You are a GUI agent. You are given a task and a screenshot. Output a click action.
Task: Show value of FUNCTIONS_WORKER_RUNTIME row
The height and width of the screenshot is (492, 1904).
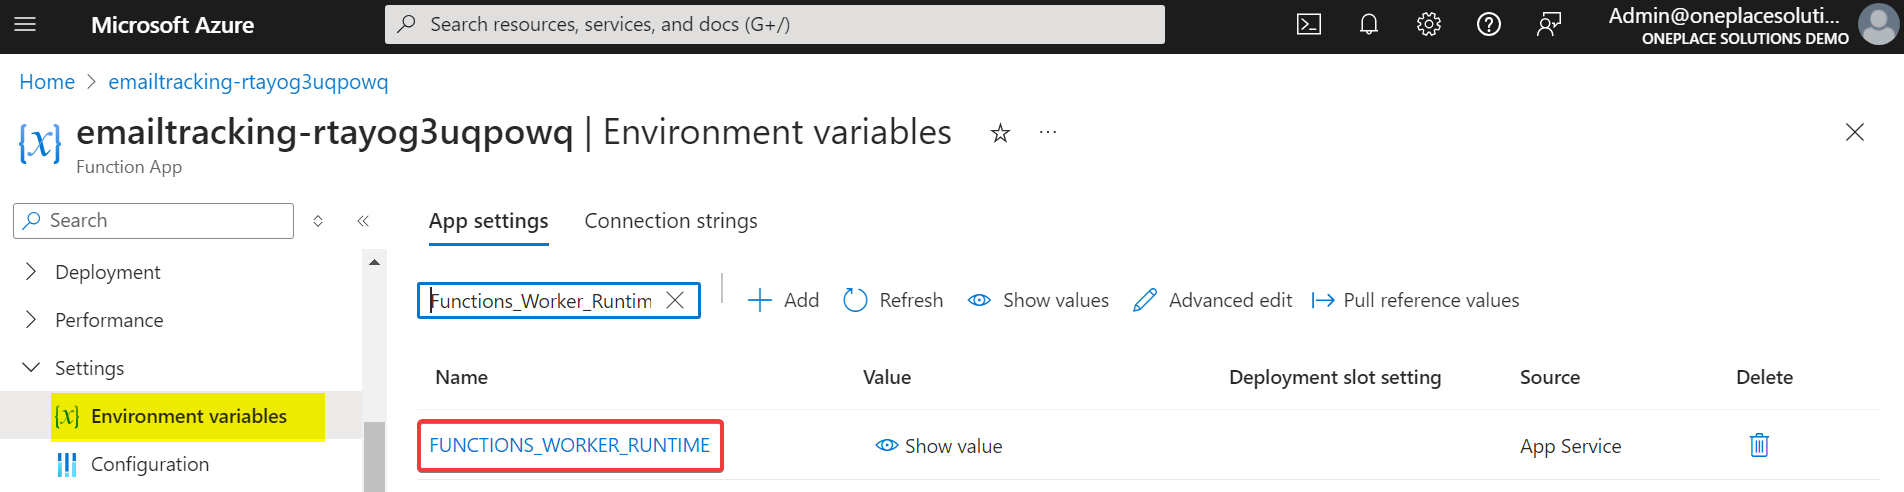click(x=939, y=446)
